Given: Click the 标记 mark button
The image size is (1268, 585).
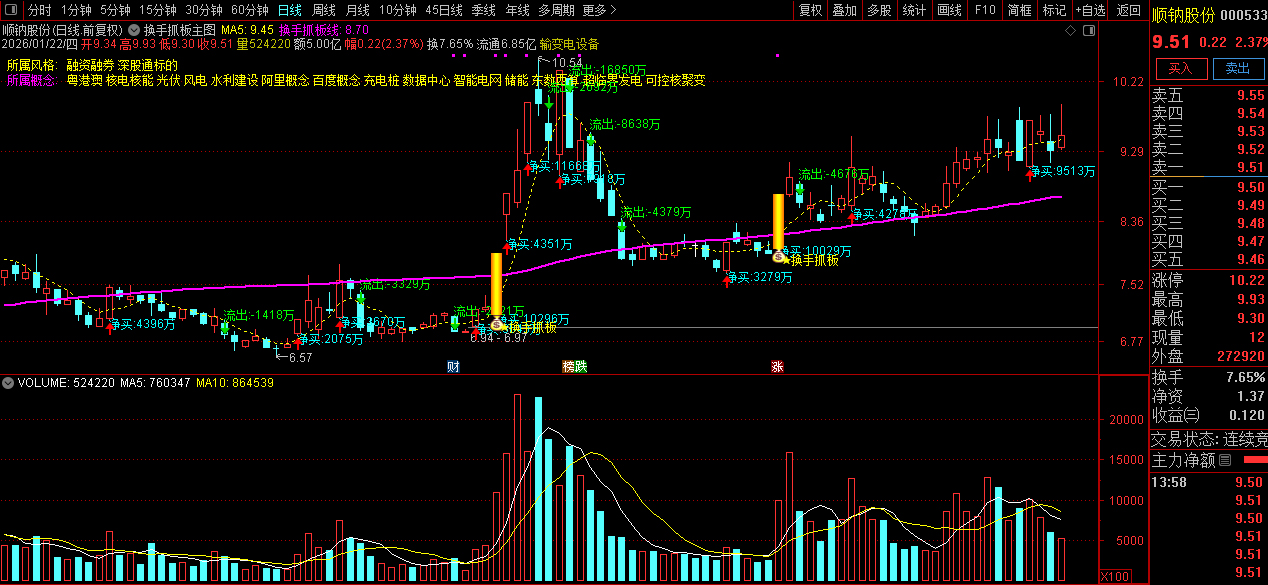Looking at the screenshot, I should click(x=1054, y=10).
